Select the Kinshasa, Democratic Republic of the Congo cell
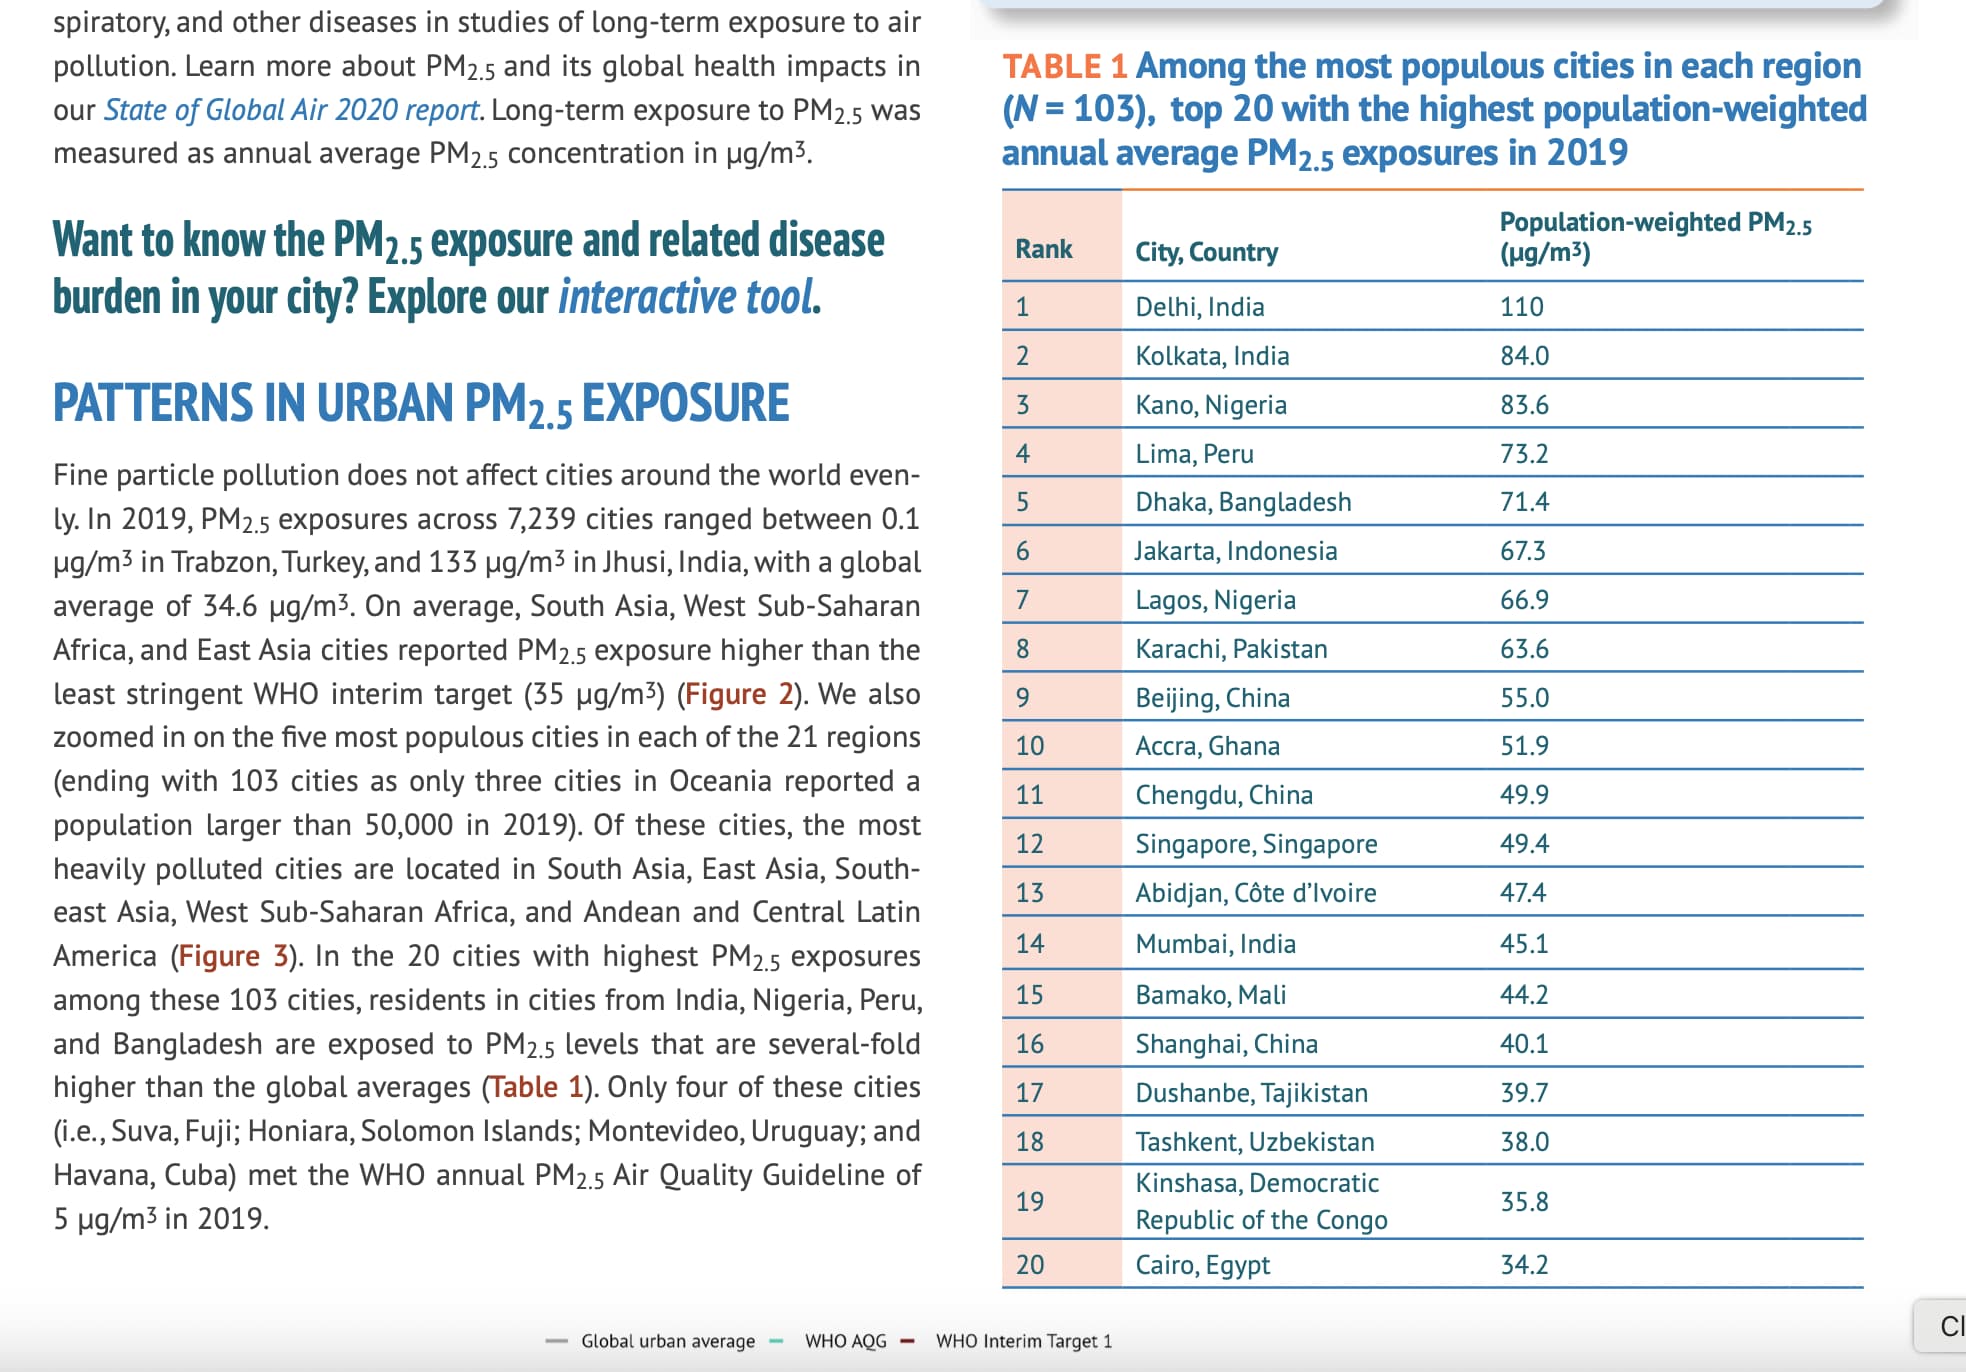1966x1372 pixels. tap(1262, 1201)
